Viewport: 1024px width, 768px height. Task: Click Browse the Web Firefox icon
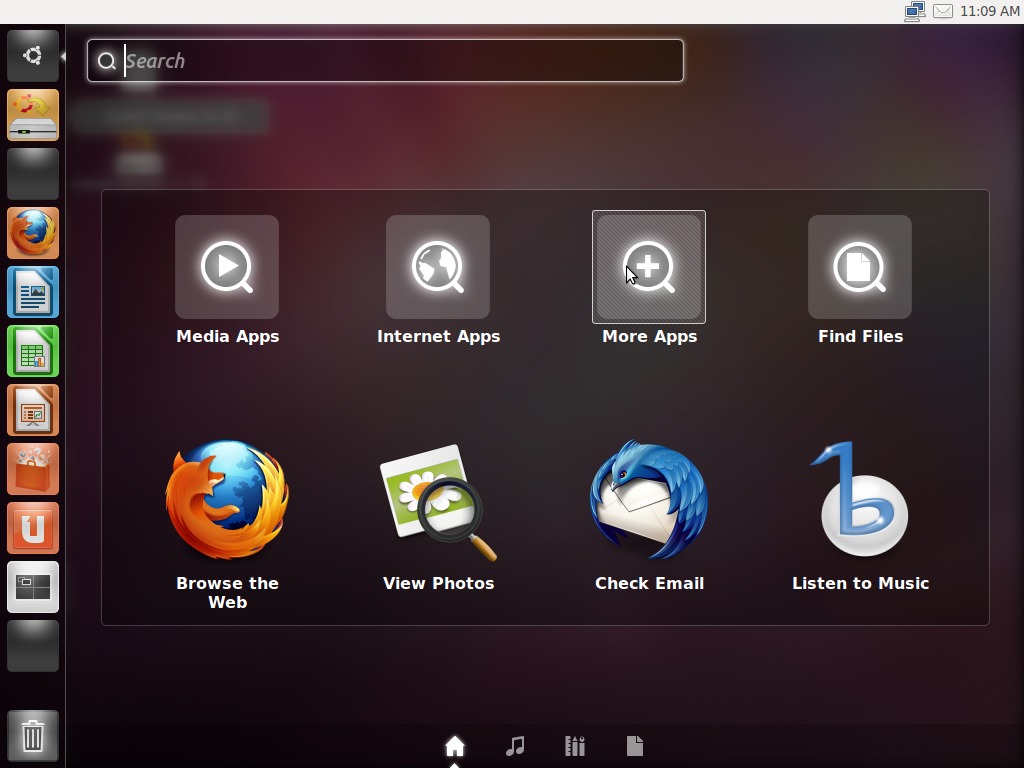(227, 500)
